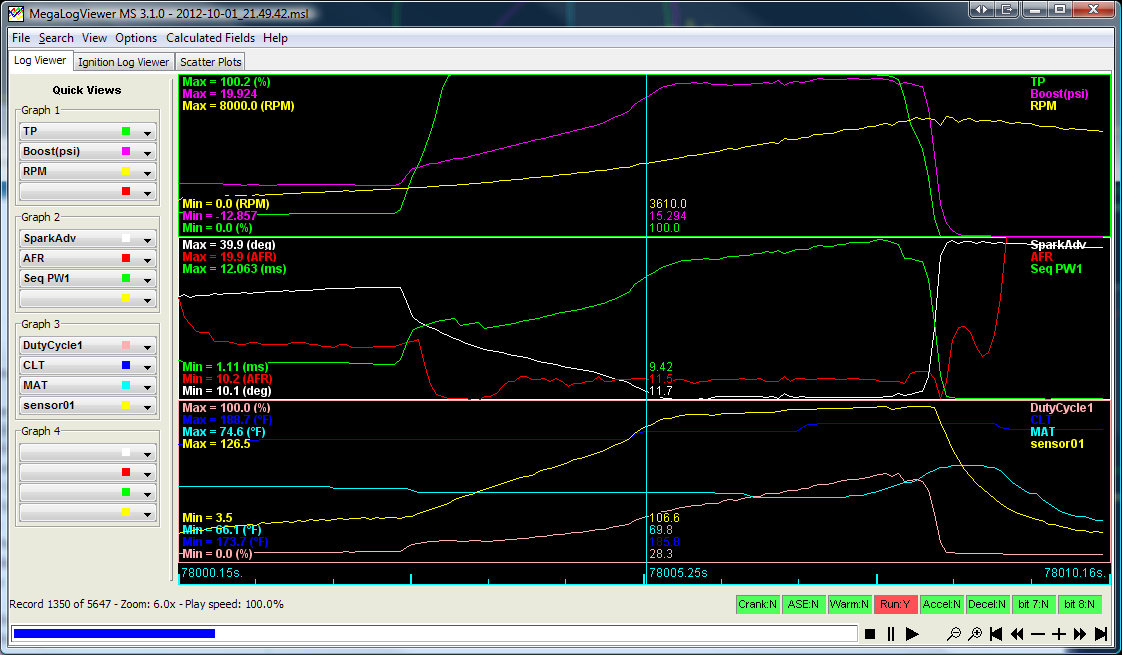Click the Warm:N status indicator

point(849,604)
